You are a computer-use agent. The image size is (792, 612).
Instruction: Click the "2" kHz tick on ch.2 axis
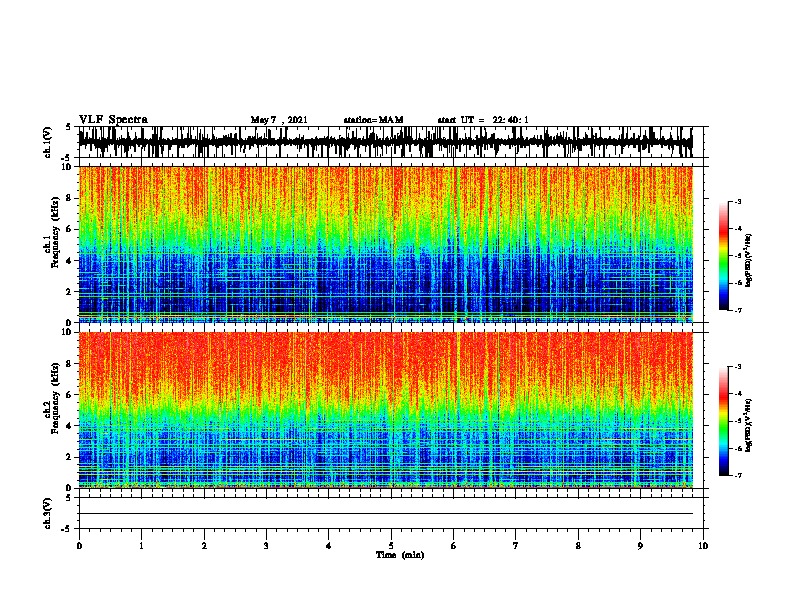pyautogui.click(x=70, y=457)
